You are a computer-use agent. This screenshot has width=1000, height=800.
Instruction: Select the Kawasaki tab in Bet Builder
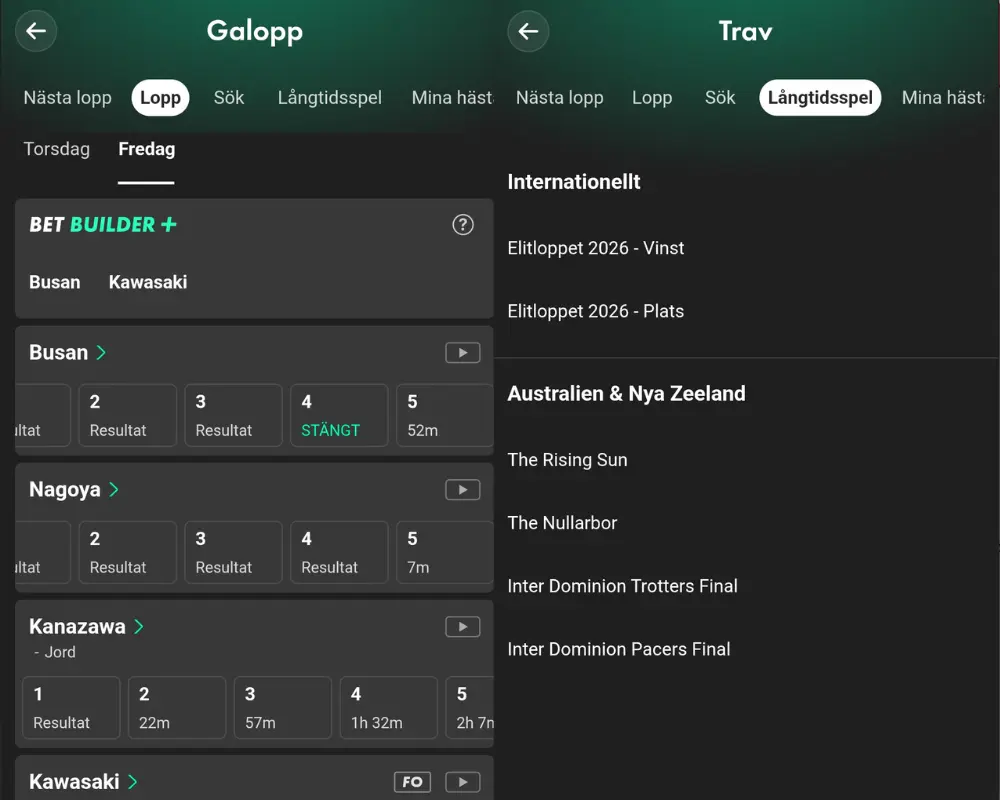pos(147,282)
